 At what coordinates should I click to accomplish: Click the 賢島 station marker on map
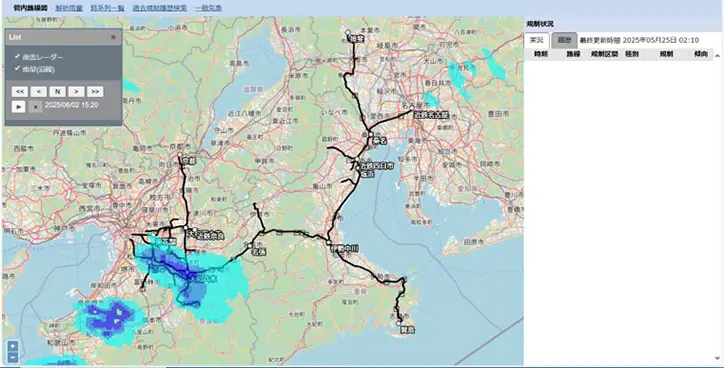(399, 324)
